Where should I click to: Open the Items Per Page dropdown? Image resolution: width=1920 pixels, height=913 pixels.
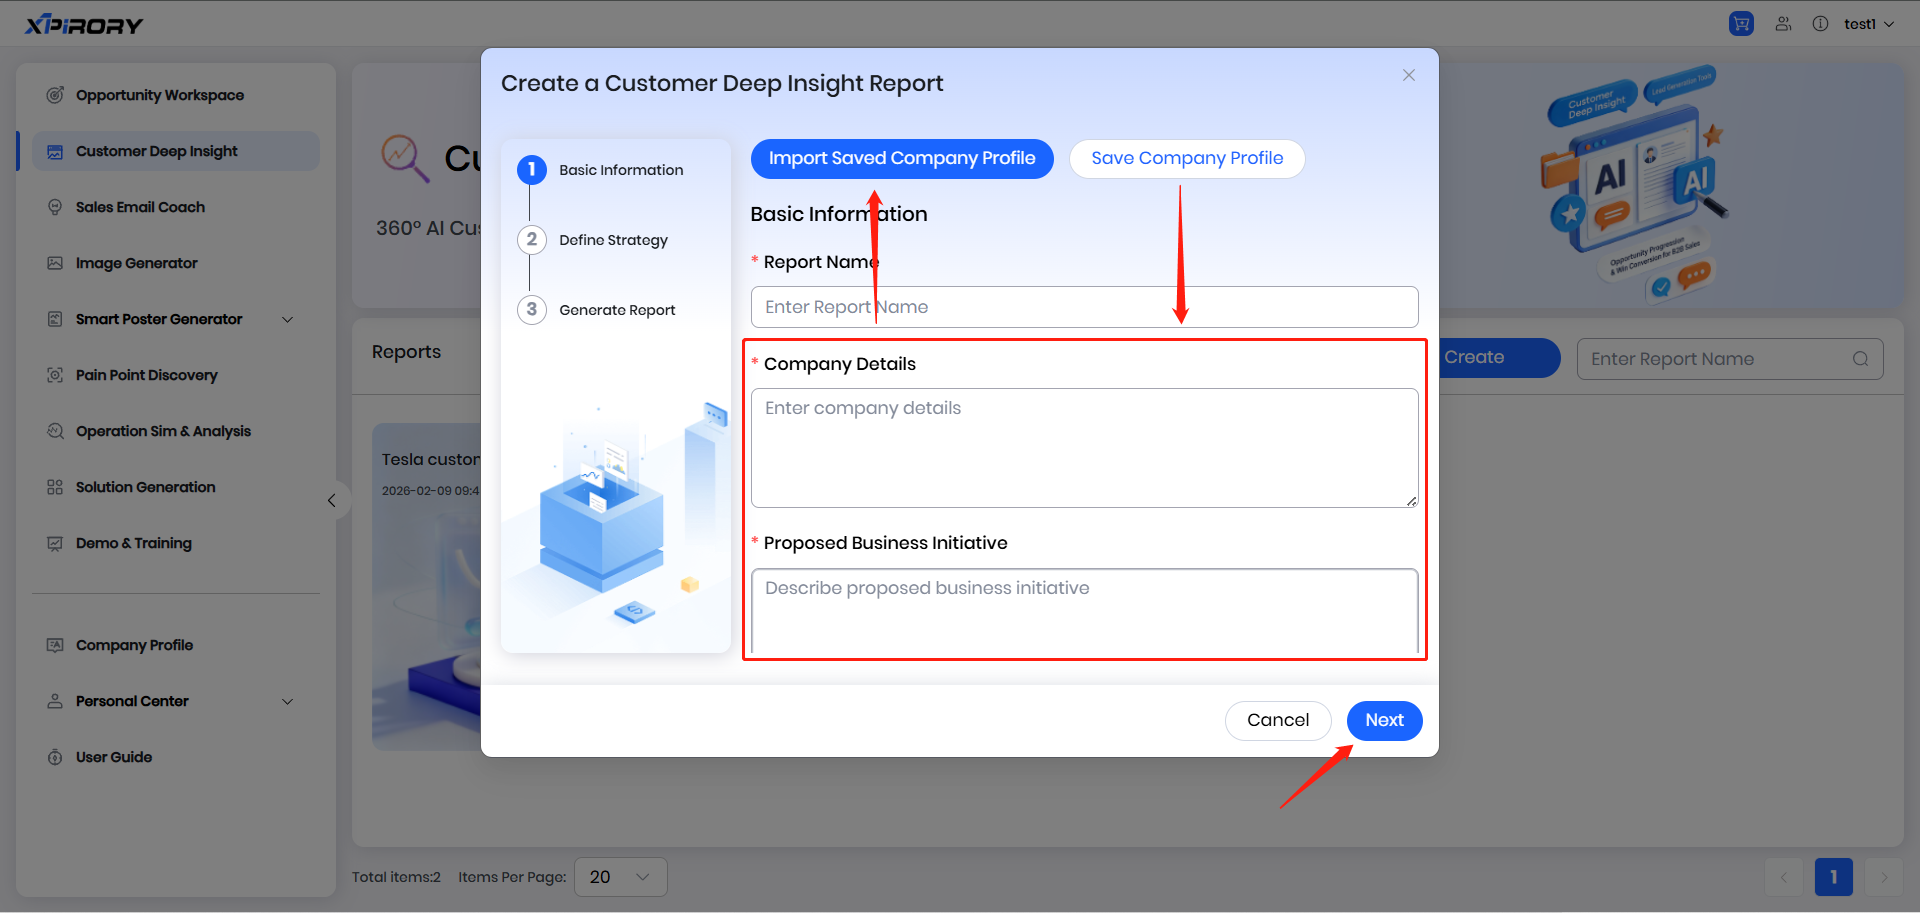pyautogui.click(x=620, y=877)
